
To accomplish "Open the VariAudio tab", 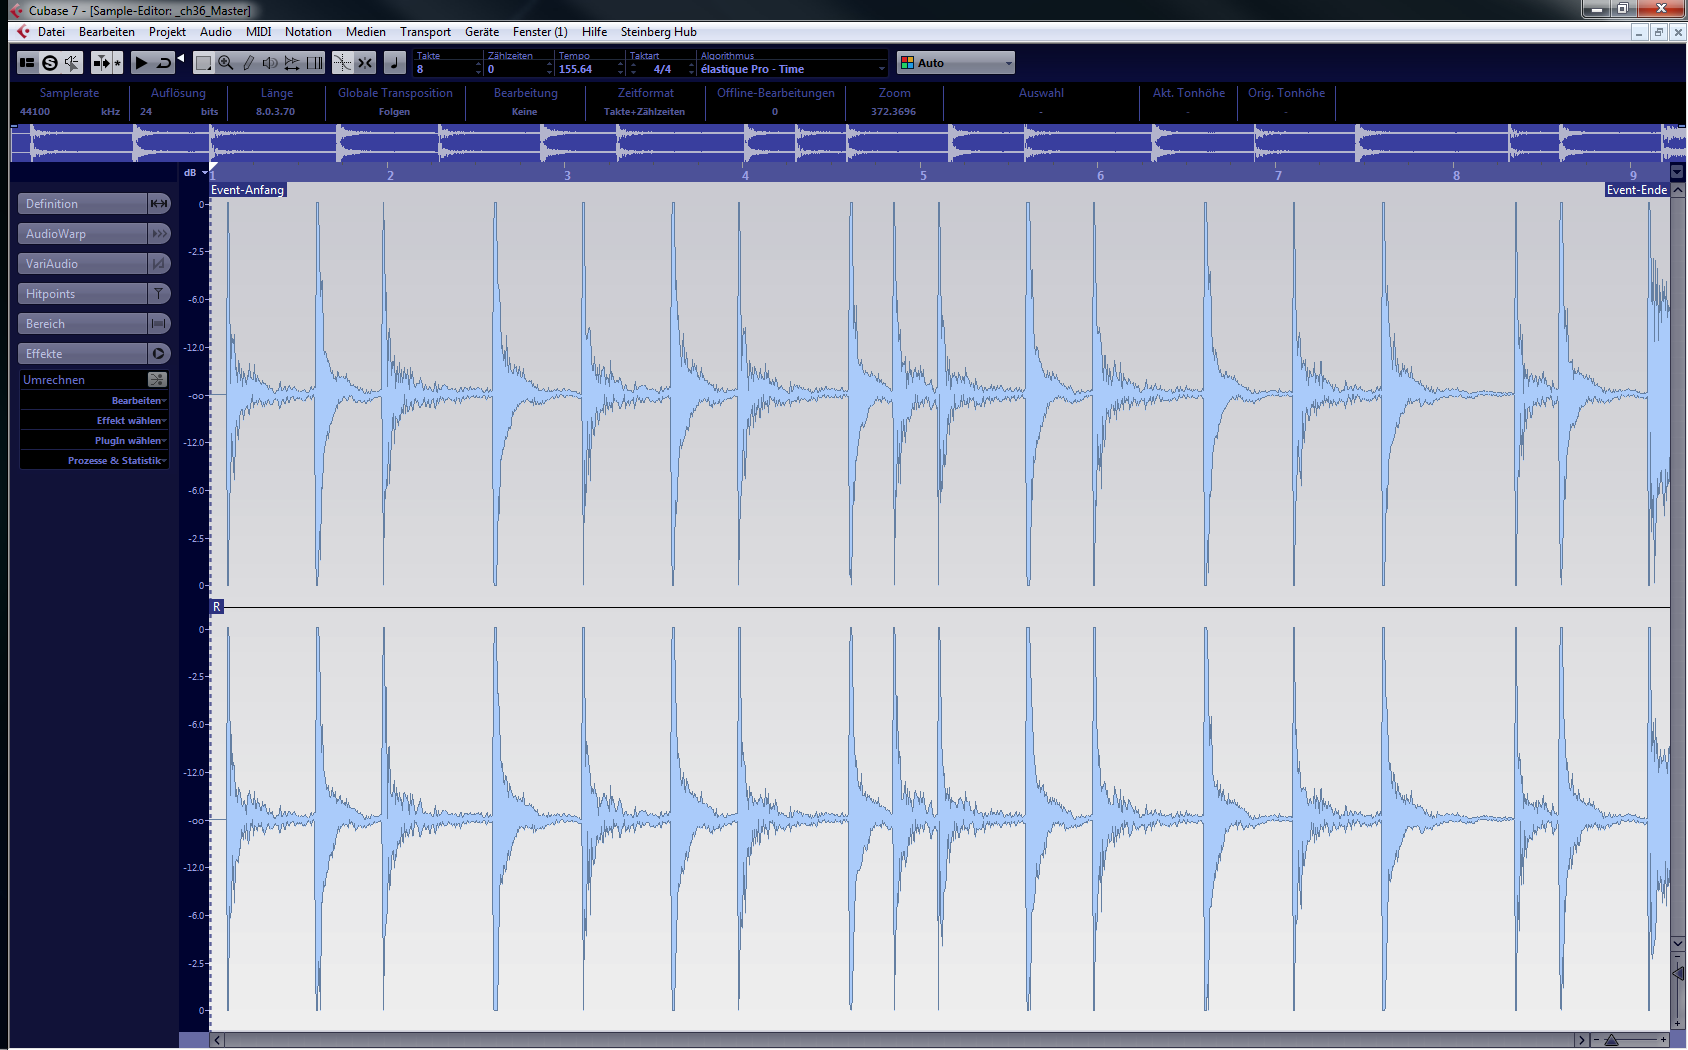I will pos(82,264).
